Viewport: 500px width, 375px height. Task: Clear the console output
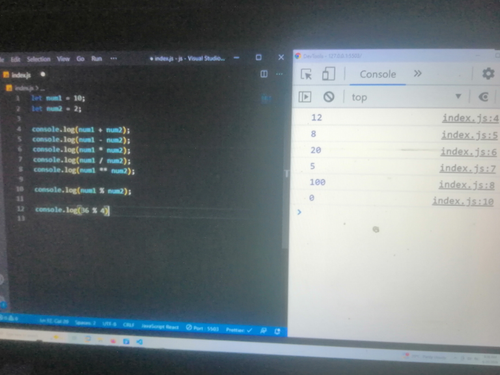point(329,97)
